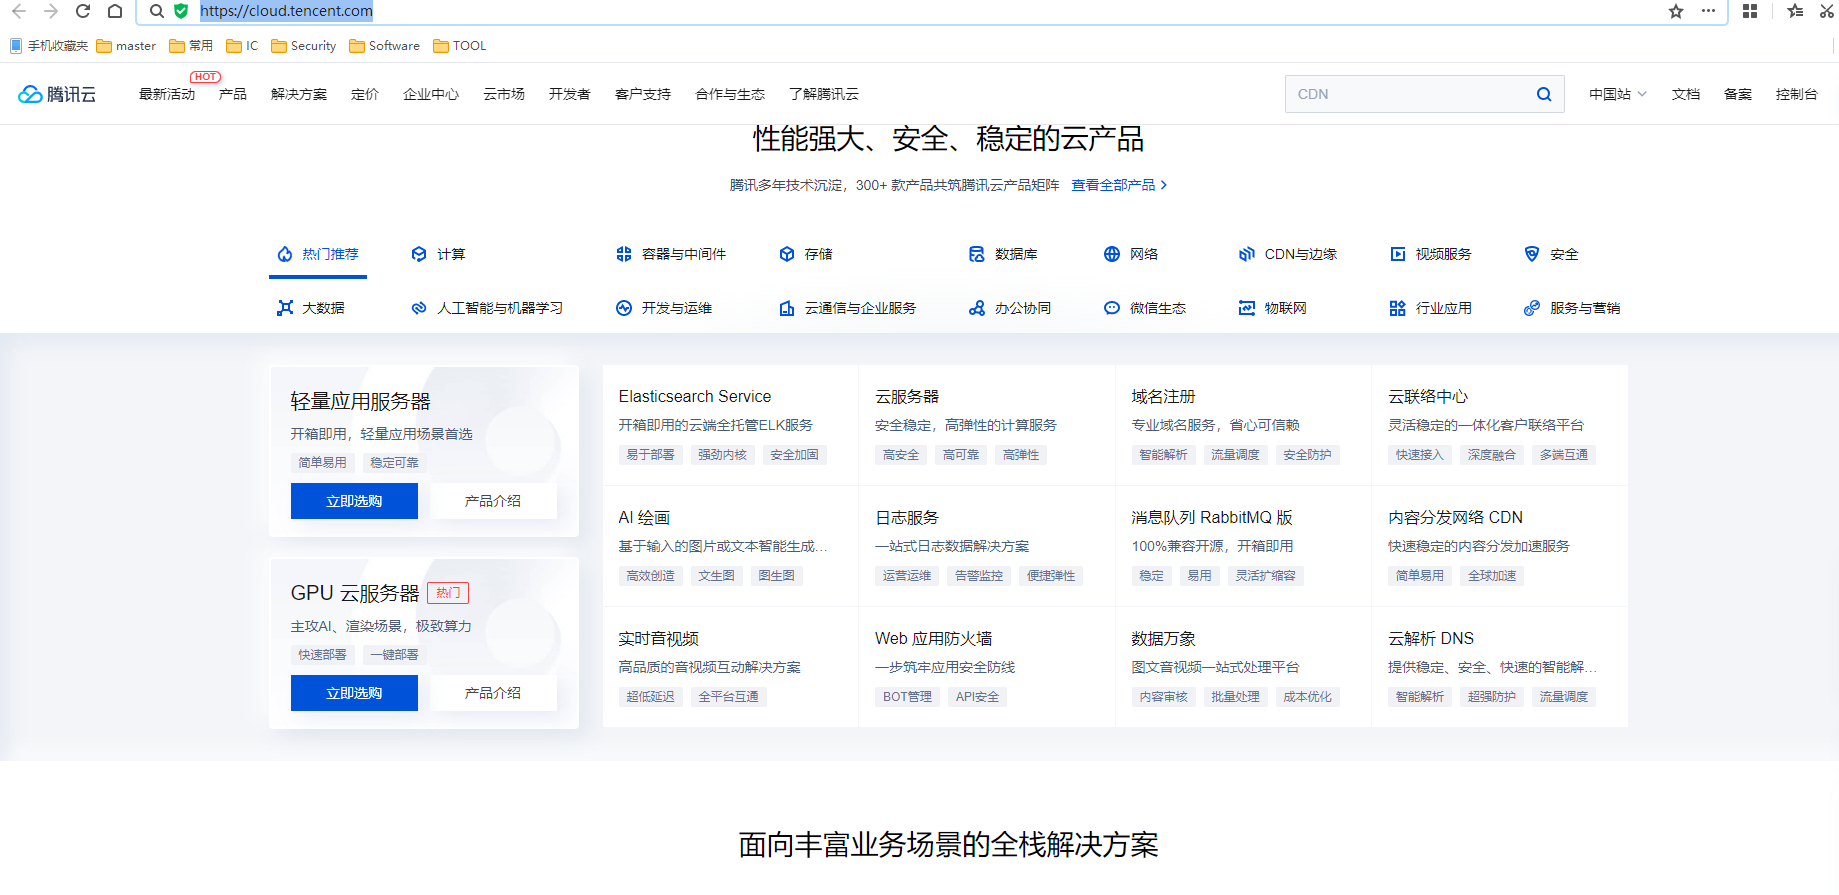1839x895 pixels.
Task: Click the browser forward arrow
Action: click(51, 11)
